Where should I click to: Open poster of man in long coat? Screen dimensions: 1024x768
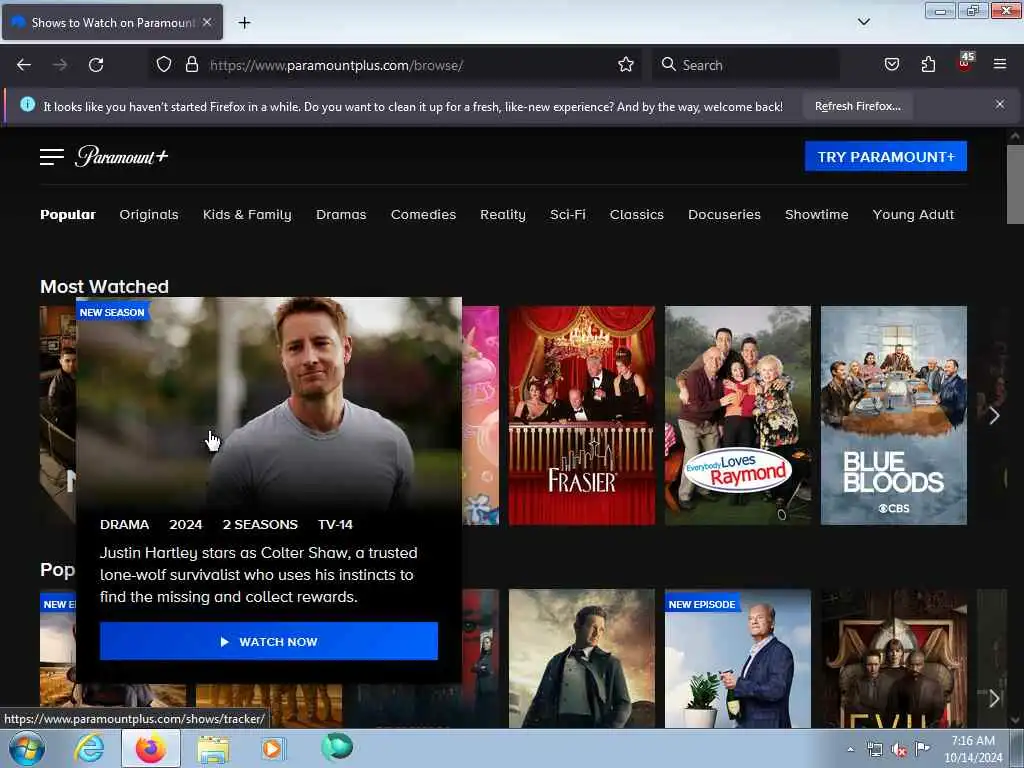click(x=582, y=658)
